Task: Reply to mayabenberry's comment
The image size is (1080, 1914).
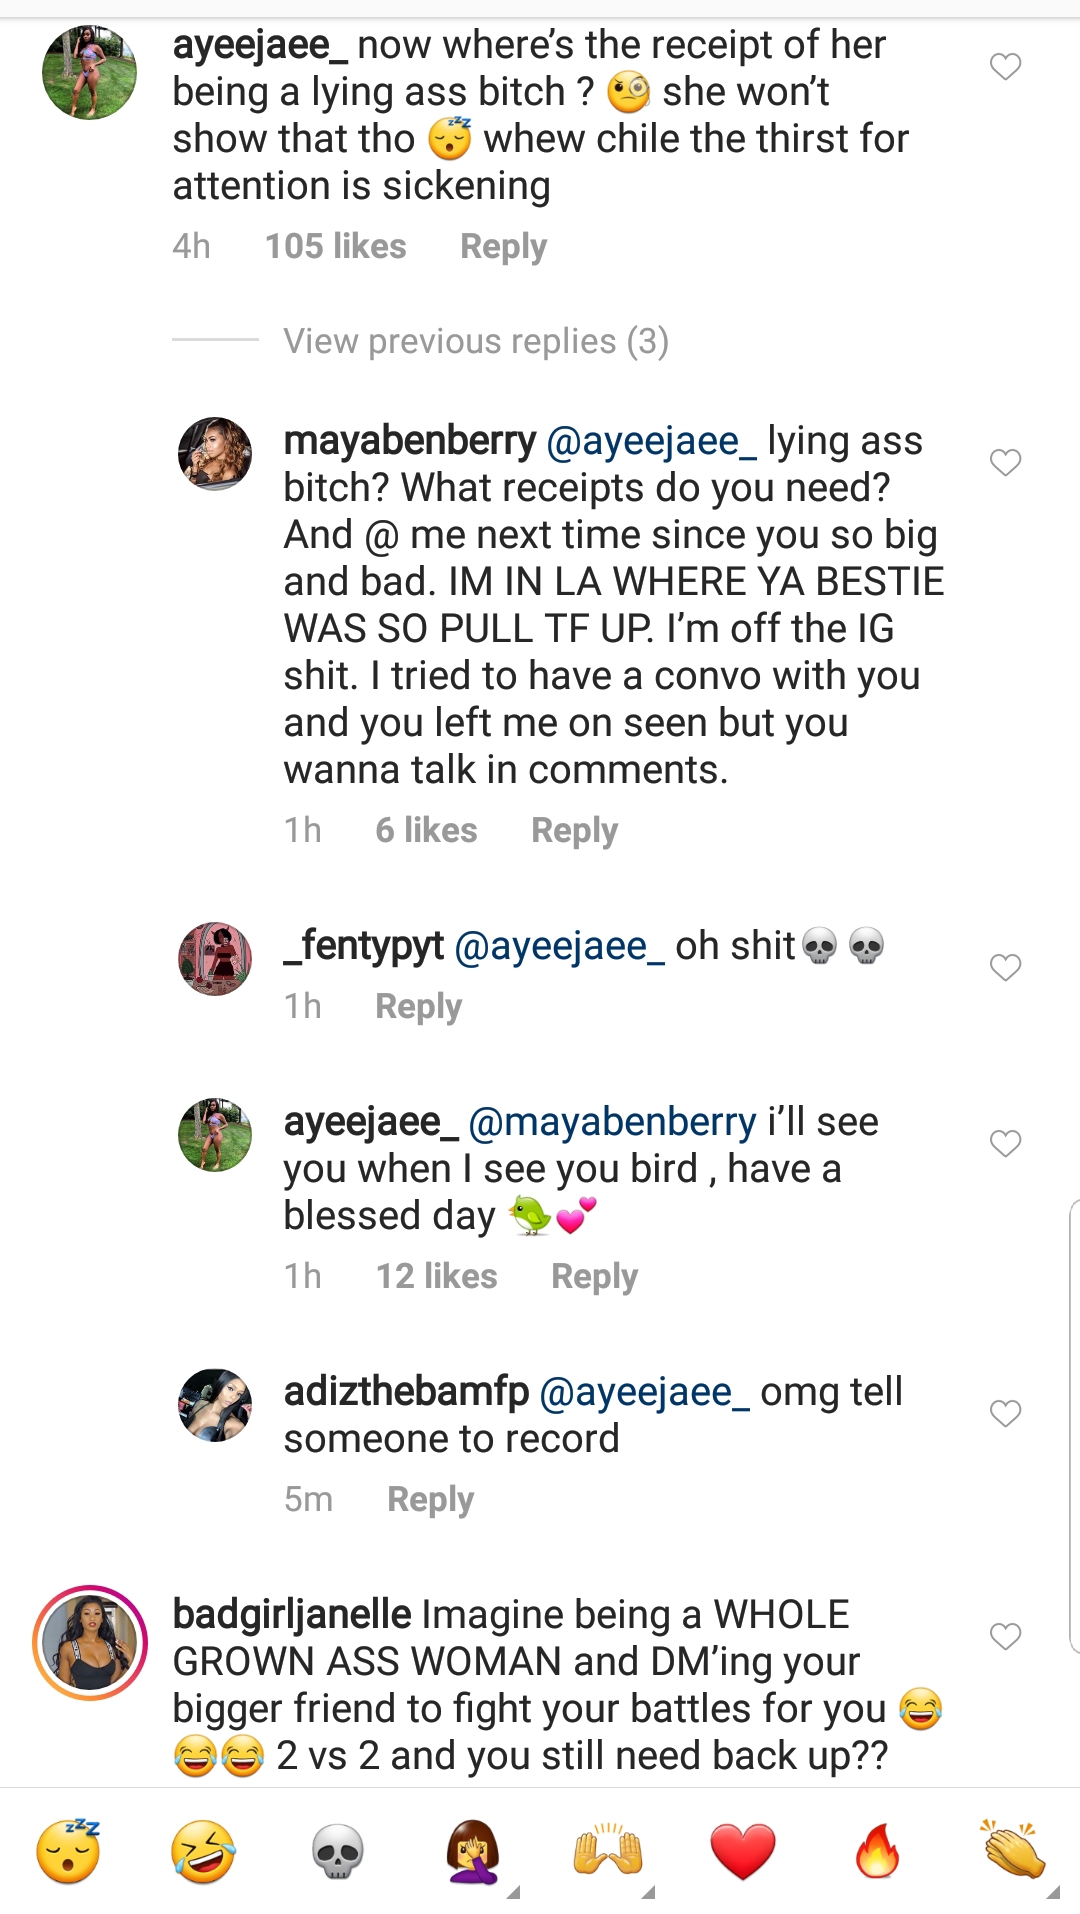Action: tap(574, 830)
